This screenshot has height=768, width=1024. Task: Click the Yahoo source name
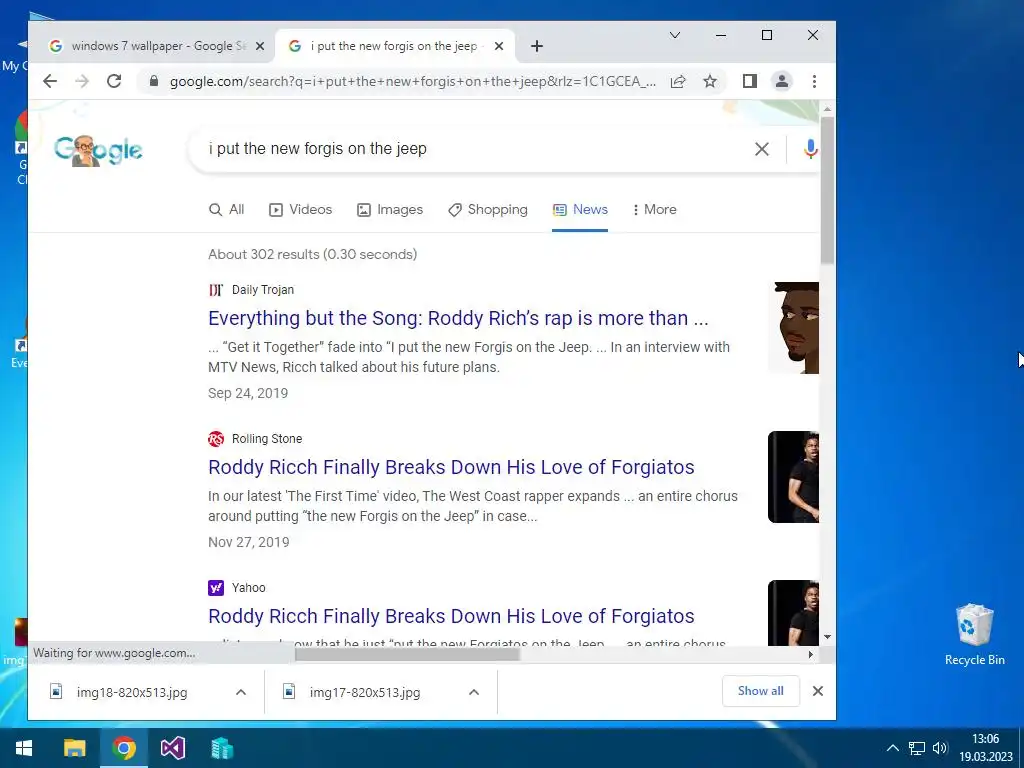click(x=248, y=588)
